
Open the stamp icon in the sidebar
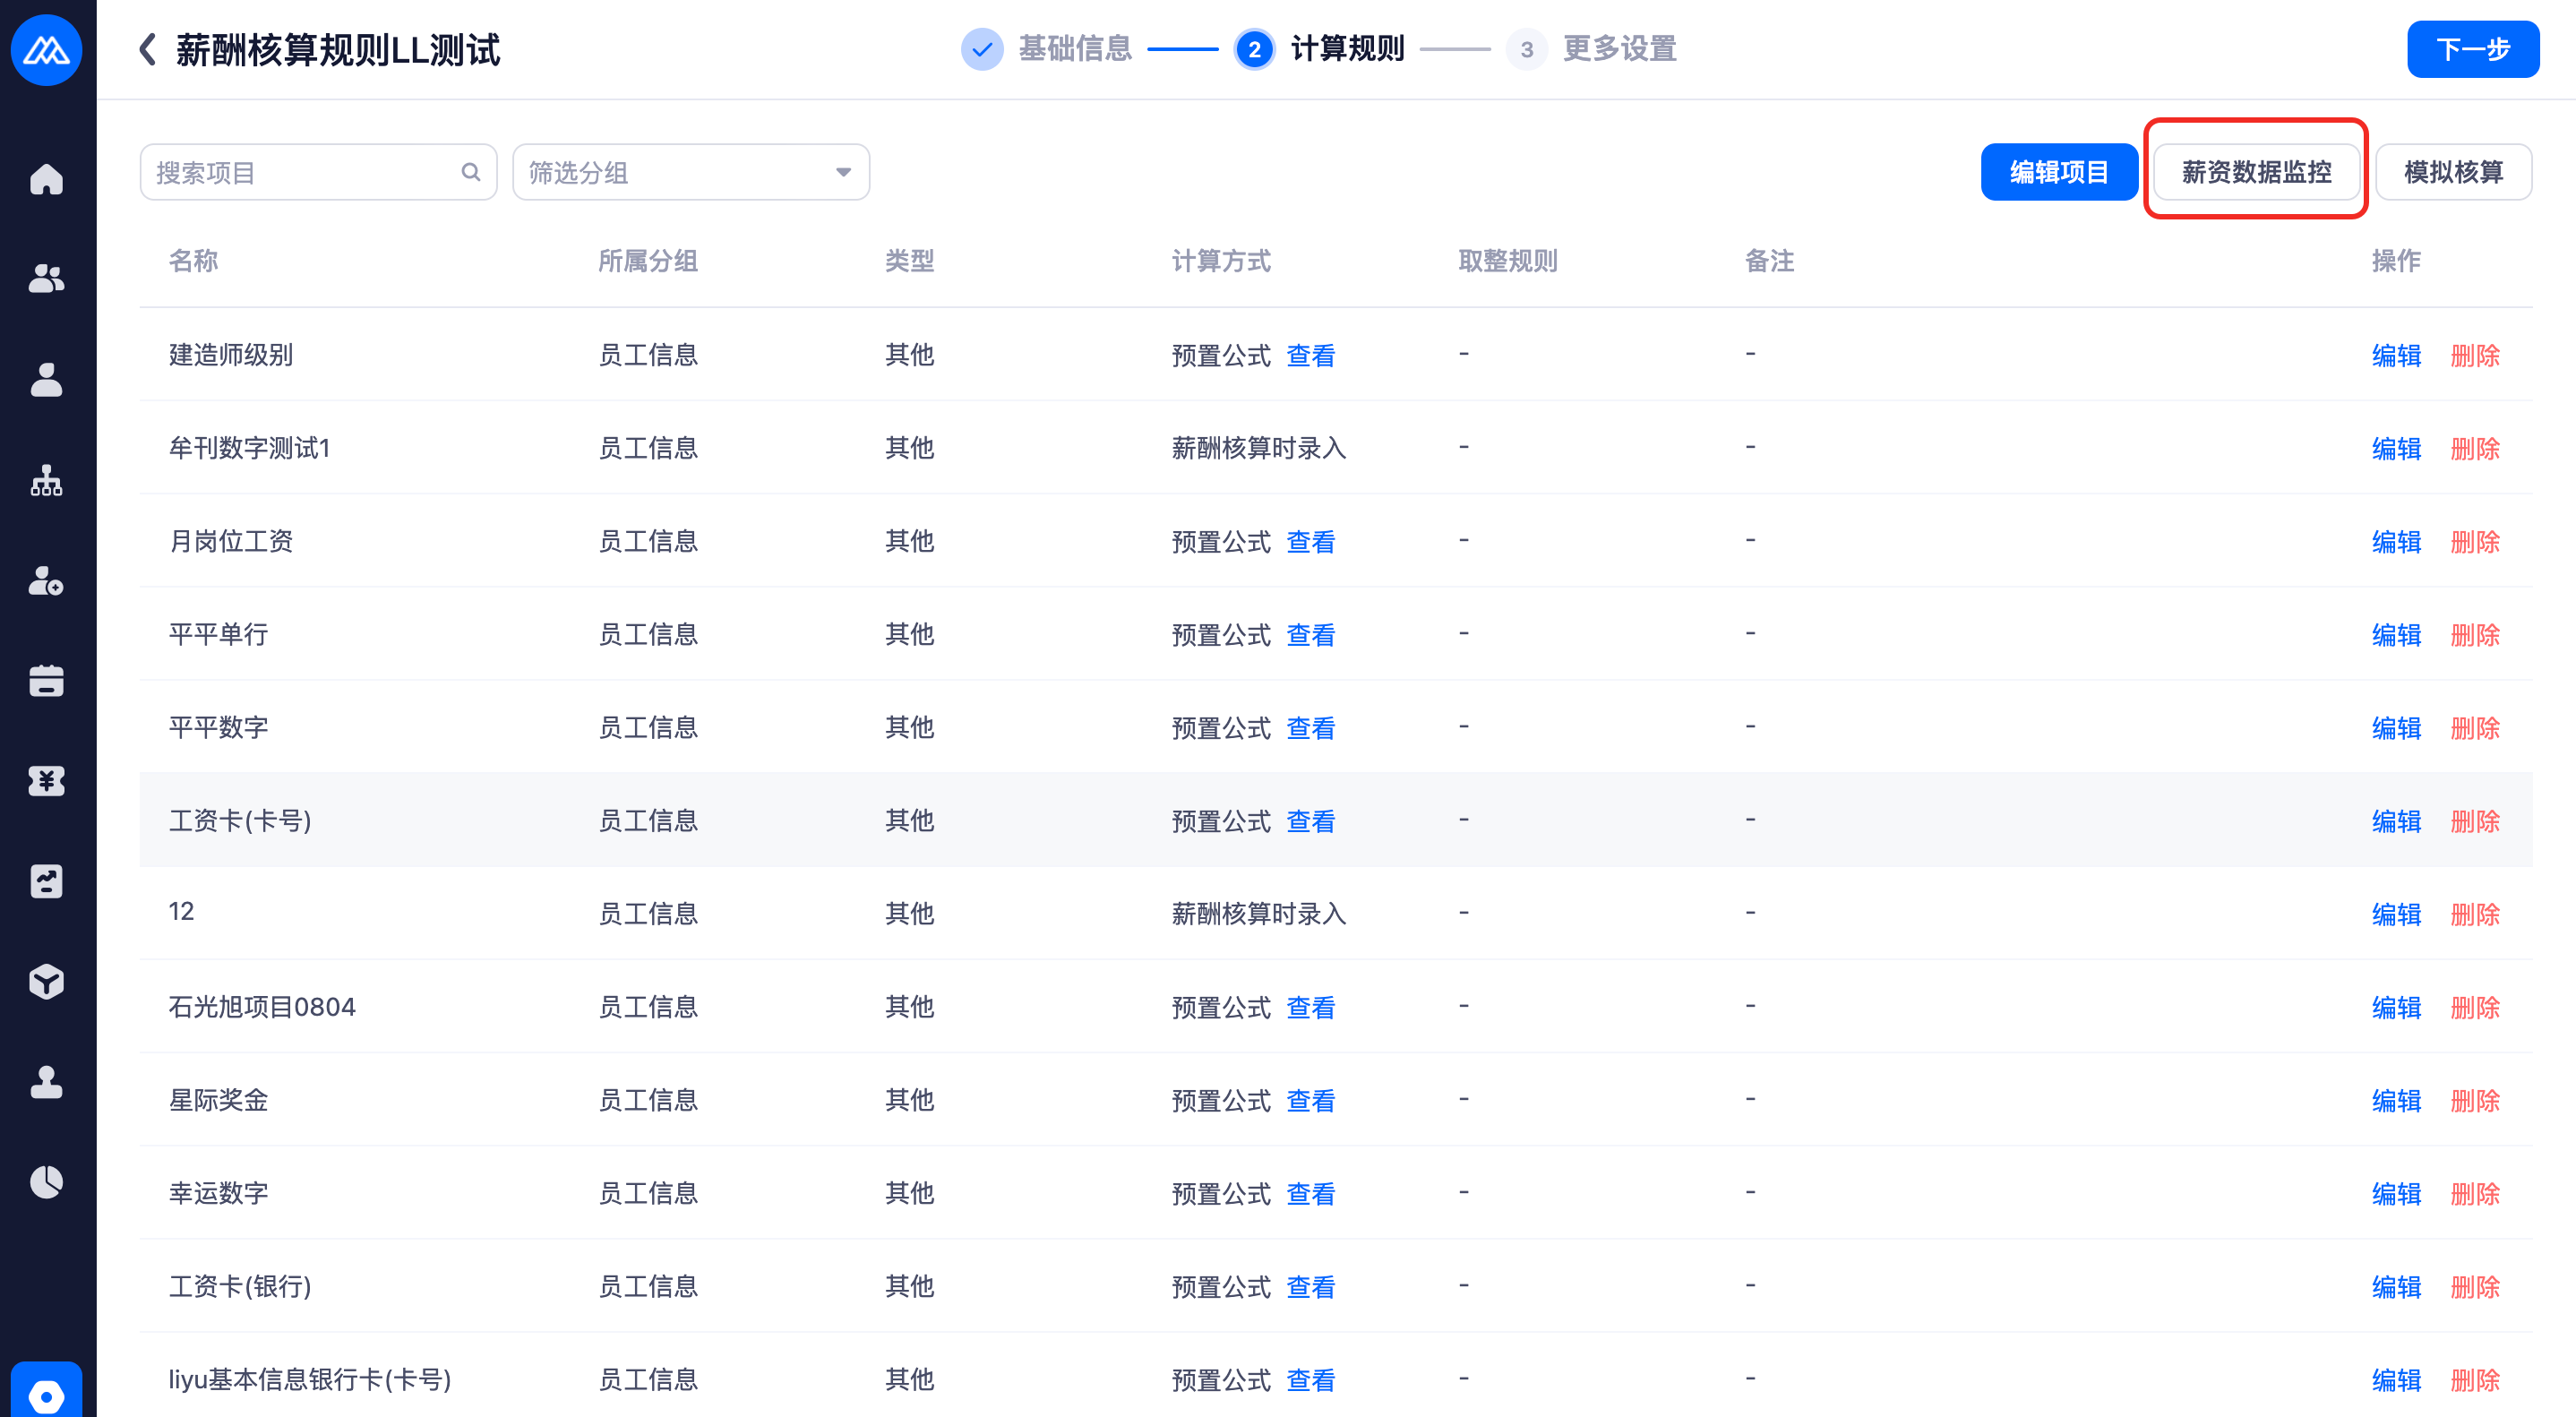(x=46, y=1082)
